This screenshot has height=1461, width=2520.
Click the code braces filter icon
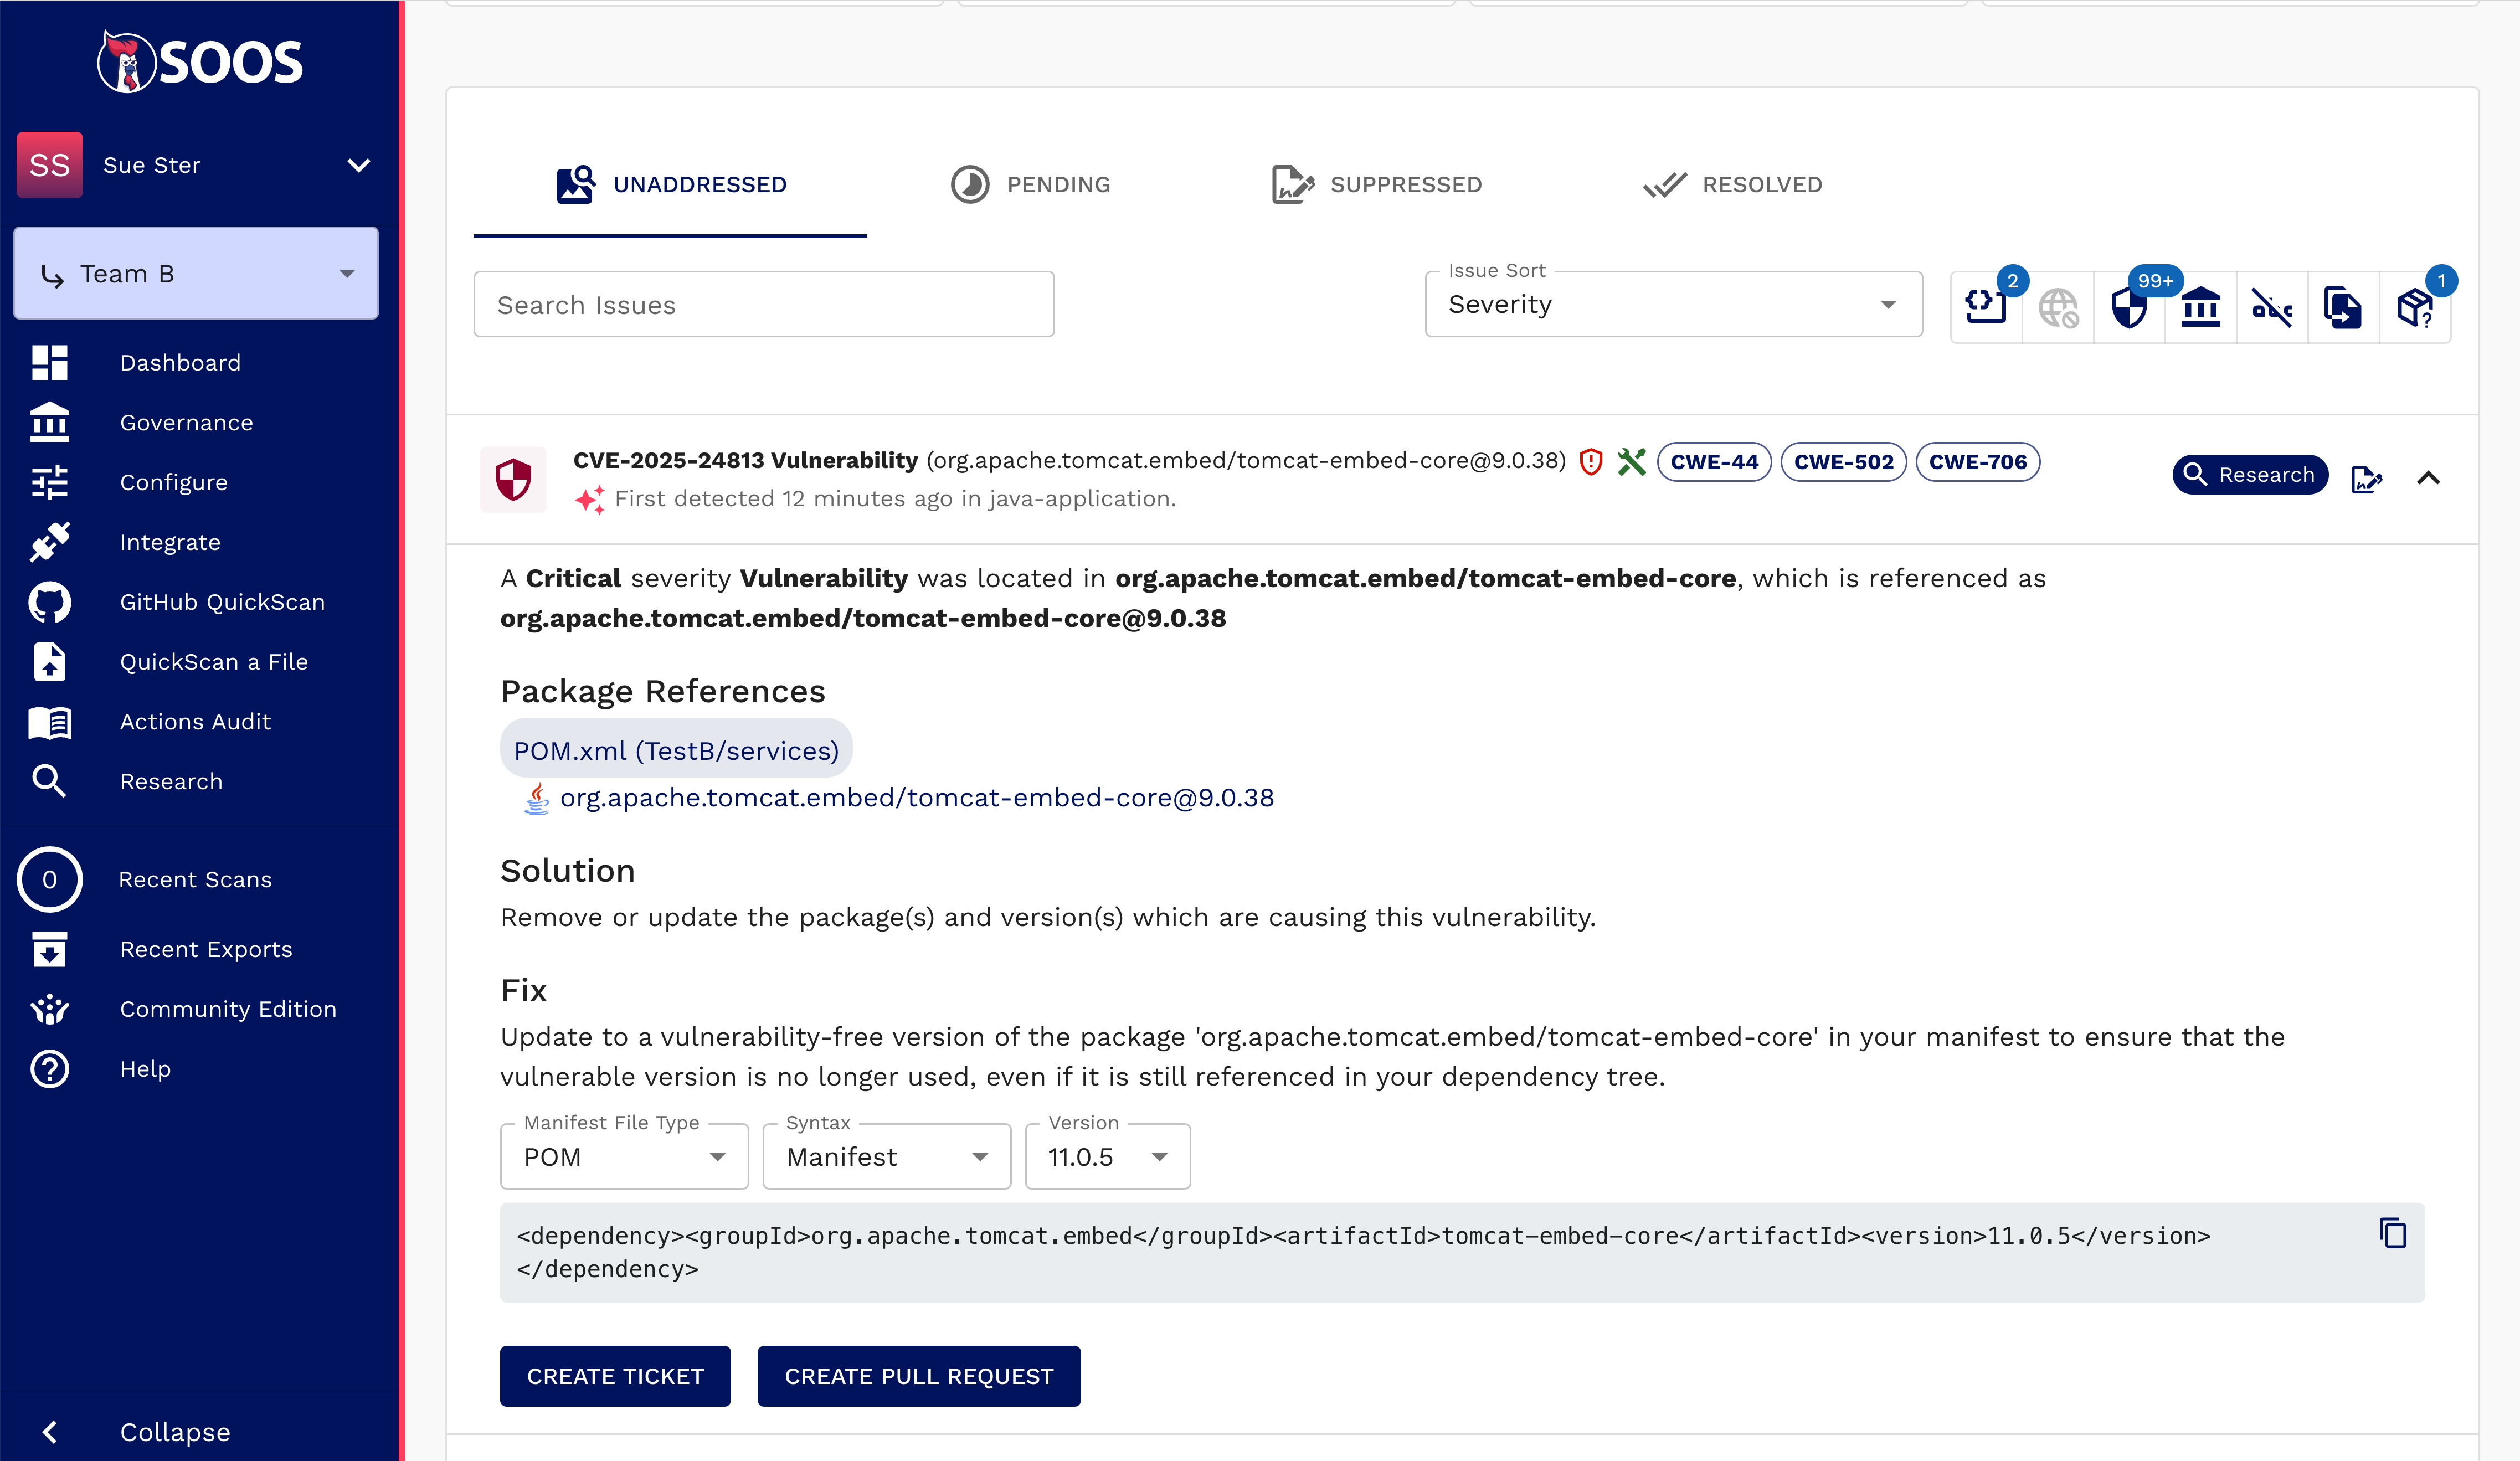1986,307
